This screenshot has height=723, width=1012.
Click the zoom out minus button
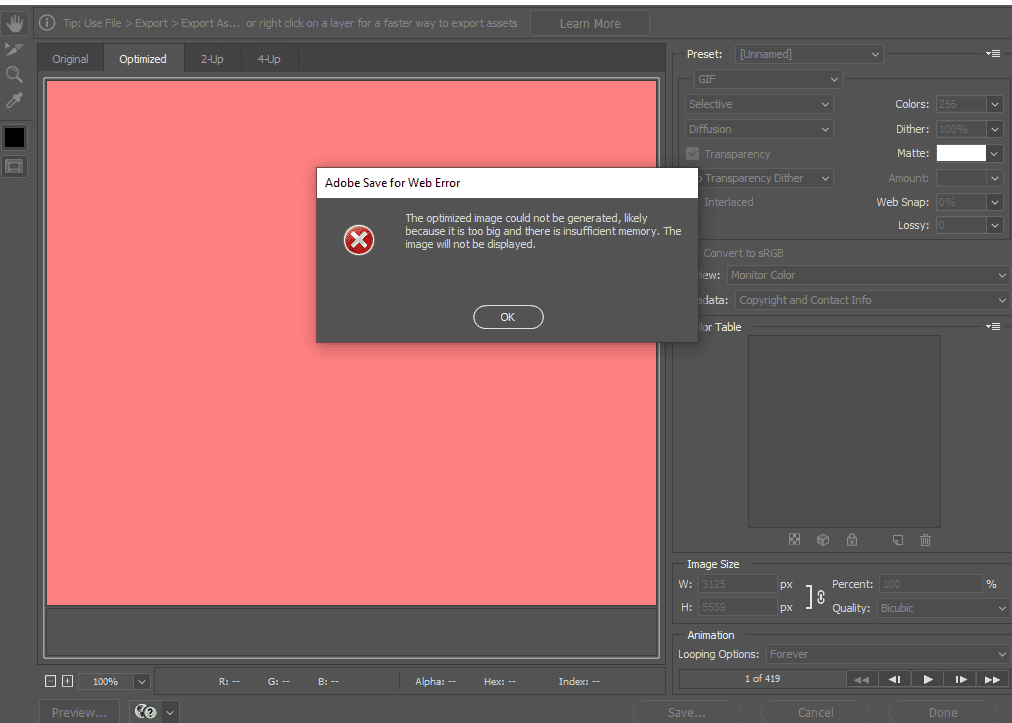click(51, 681)
